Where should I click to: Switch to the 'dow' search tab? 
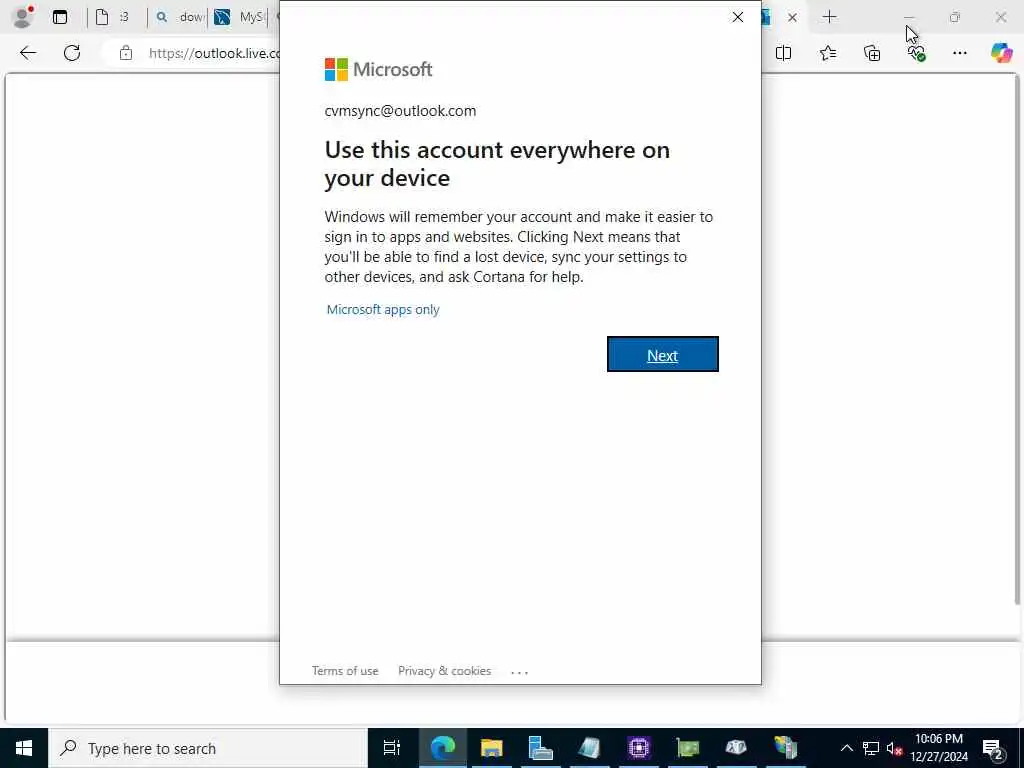180,17
